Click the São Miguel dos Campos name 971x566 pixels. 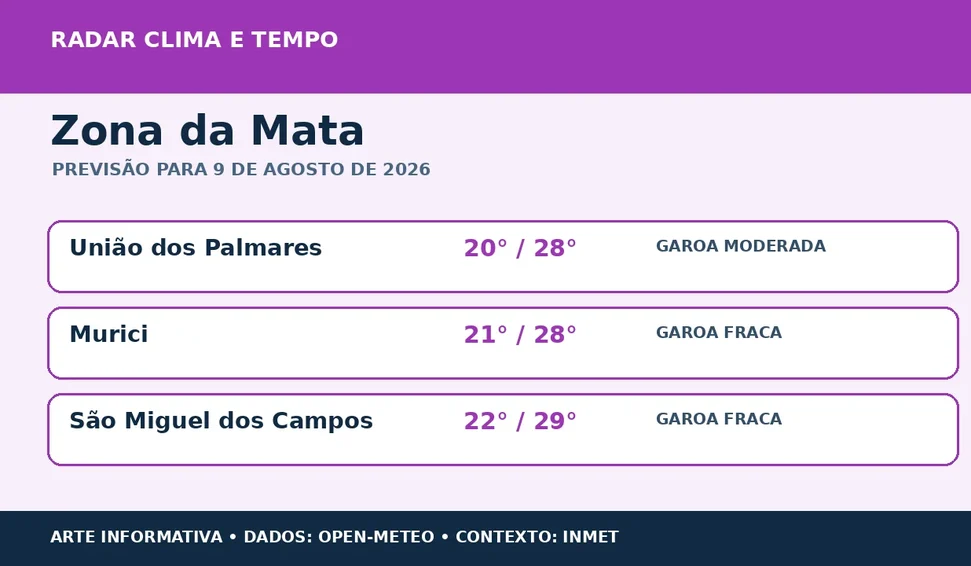pyautogui.click(x=221, y=421)
